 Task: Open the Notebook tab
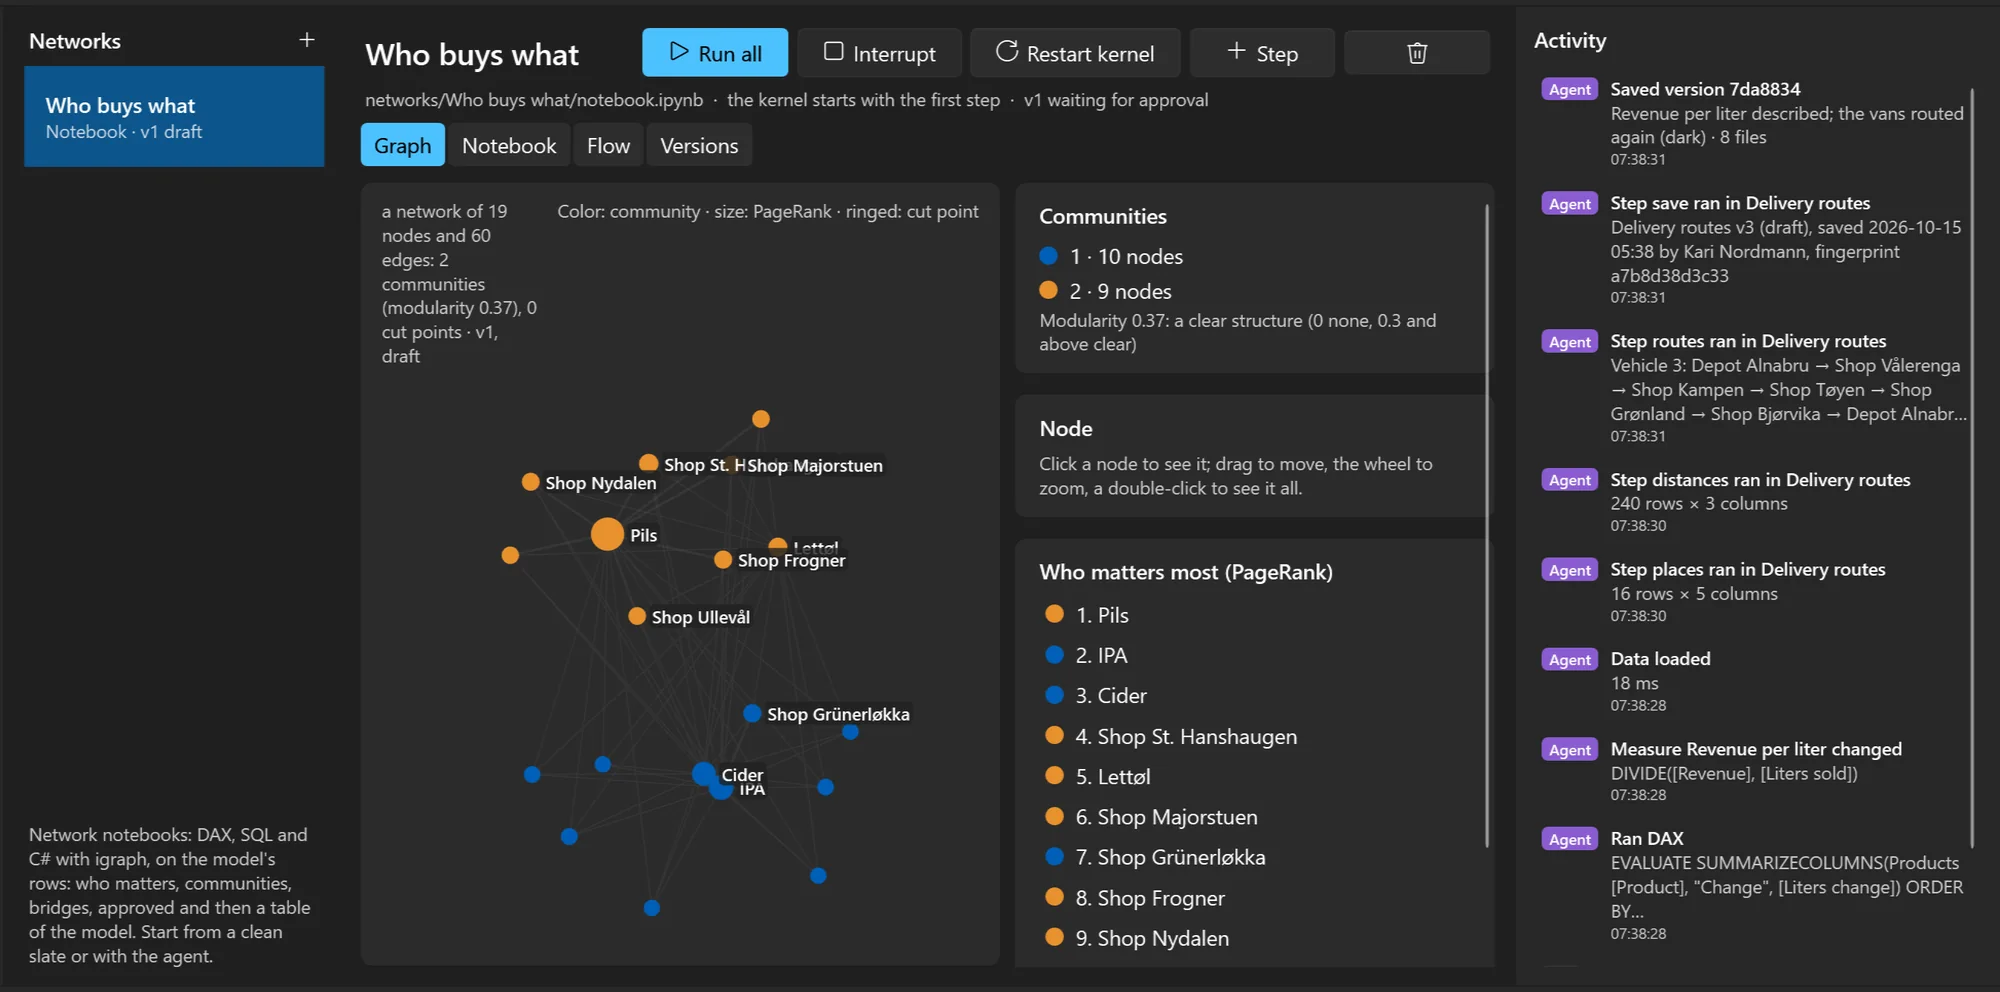[509, 145]
